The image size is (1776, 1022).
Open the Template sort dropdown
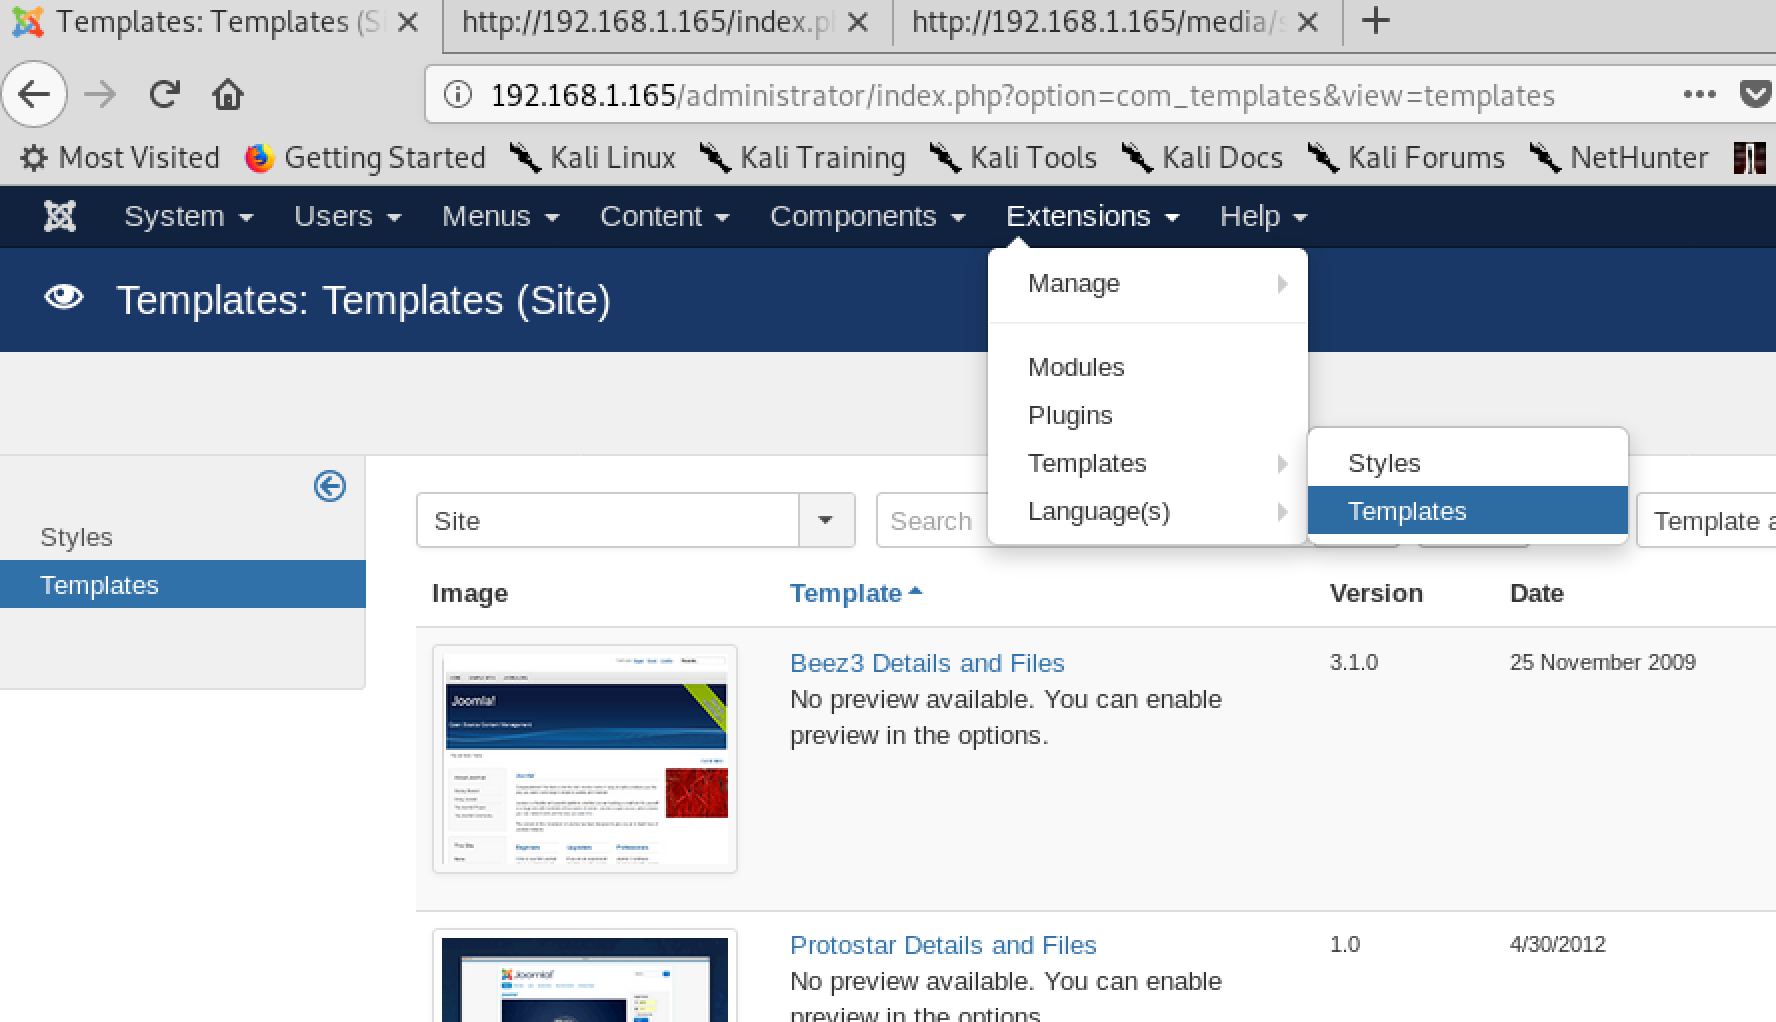tap(1706, 520)
